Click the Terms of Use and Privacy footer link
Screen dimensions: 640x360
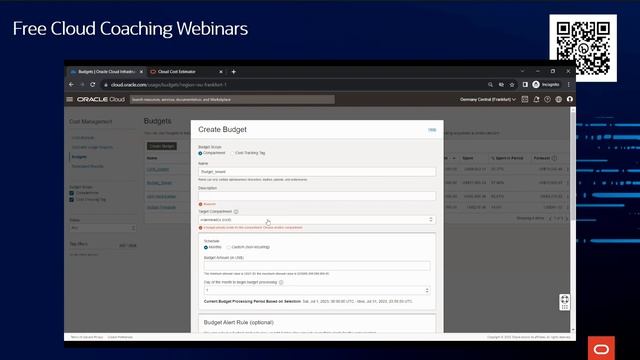point(87,337)
